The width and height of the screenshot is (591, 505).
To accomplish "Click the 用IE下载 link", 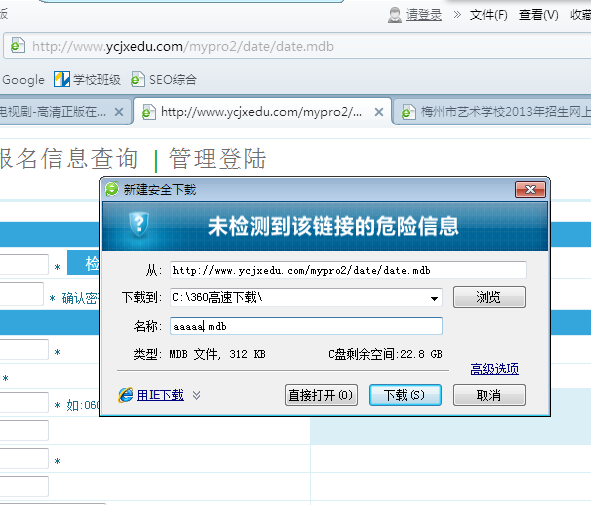I will (x=160, y=395).
